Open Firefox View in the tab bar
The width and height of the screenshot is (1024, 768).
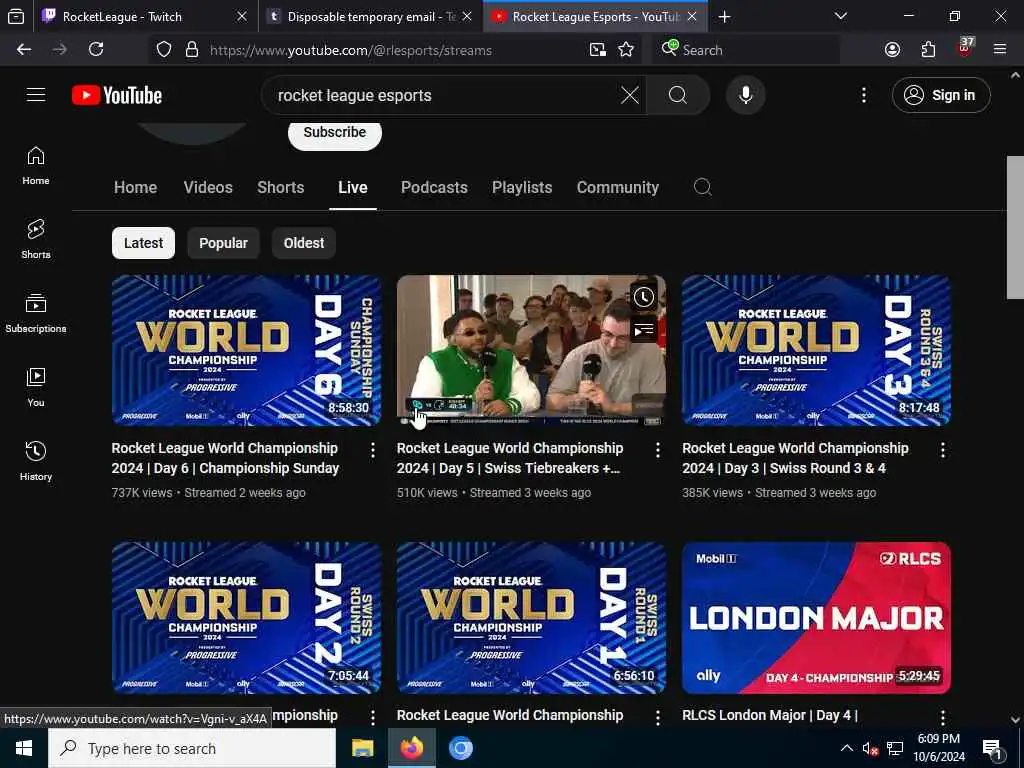[16, 16]
